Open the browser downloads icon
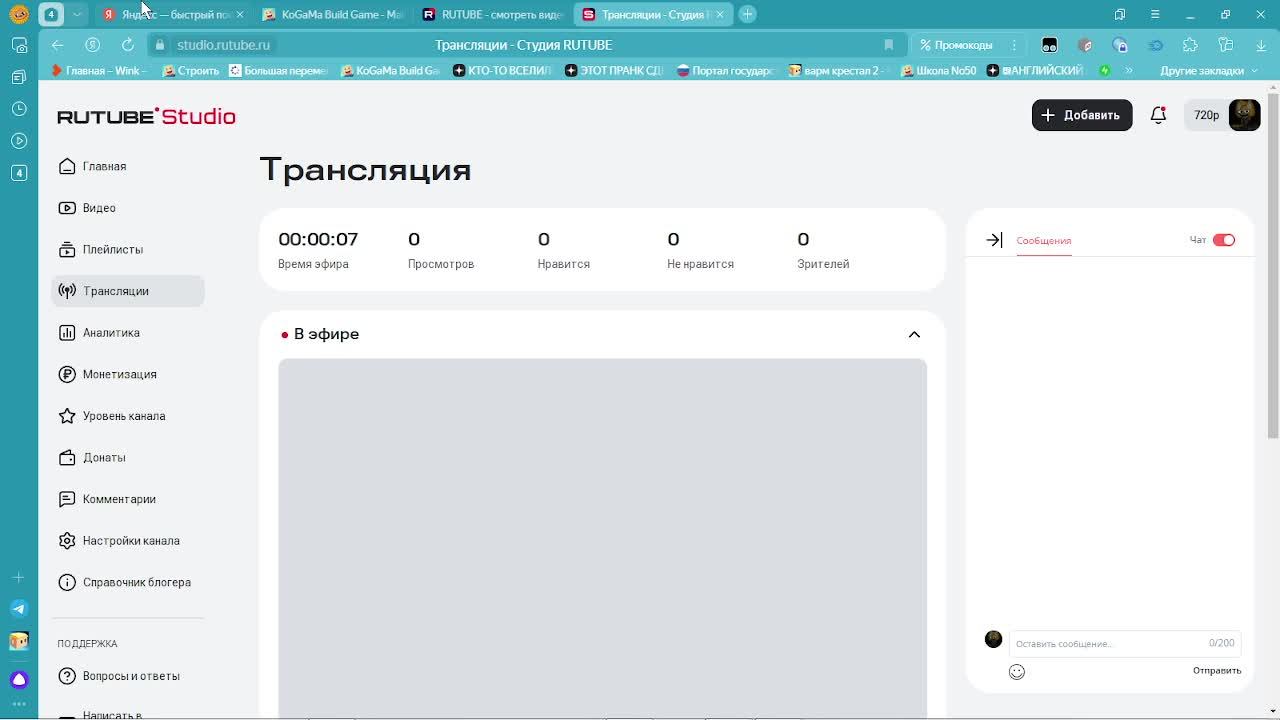 coord(1261,45)
